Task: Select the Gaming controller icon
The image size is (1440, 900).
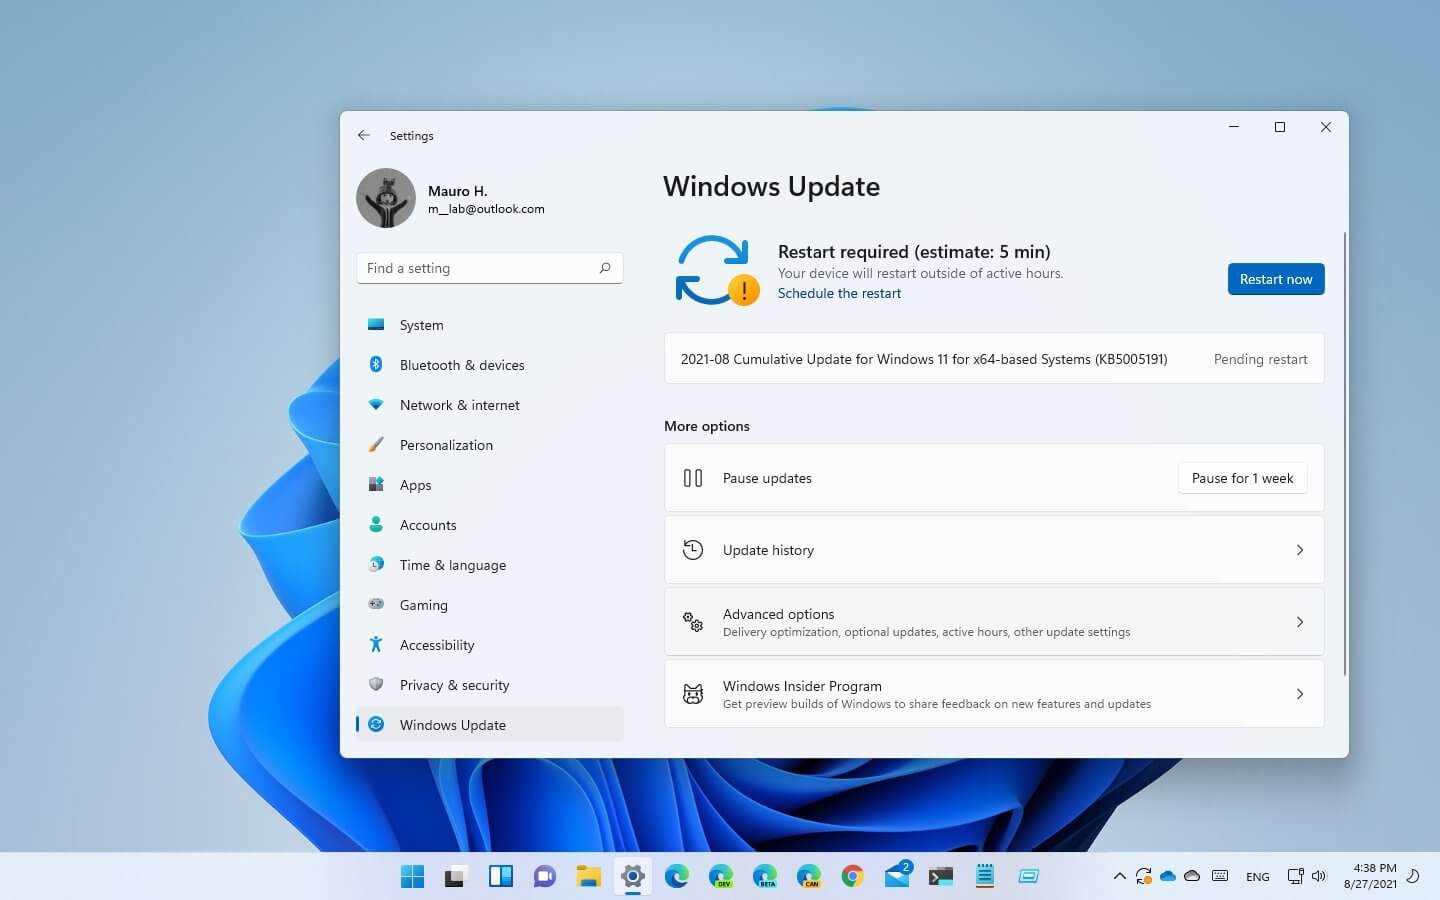Action: [x=376, y=604]
